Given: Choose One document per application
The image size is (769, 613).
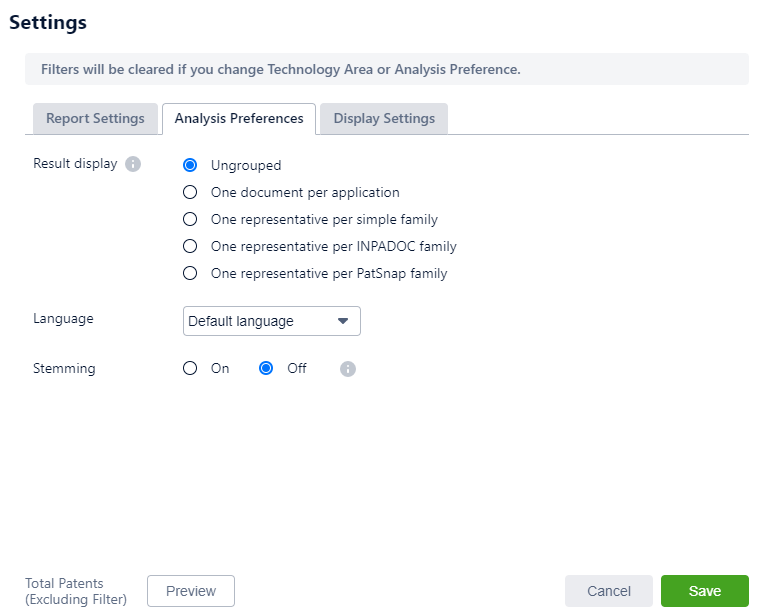Looking at the screenshot, I should click(190, 192).
